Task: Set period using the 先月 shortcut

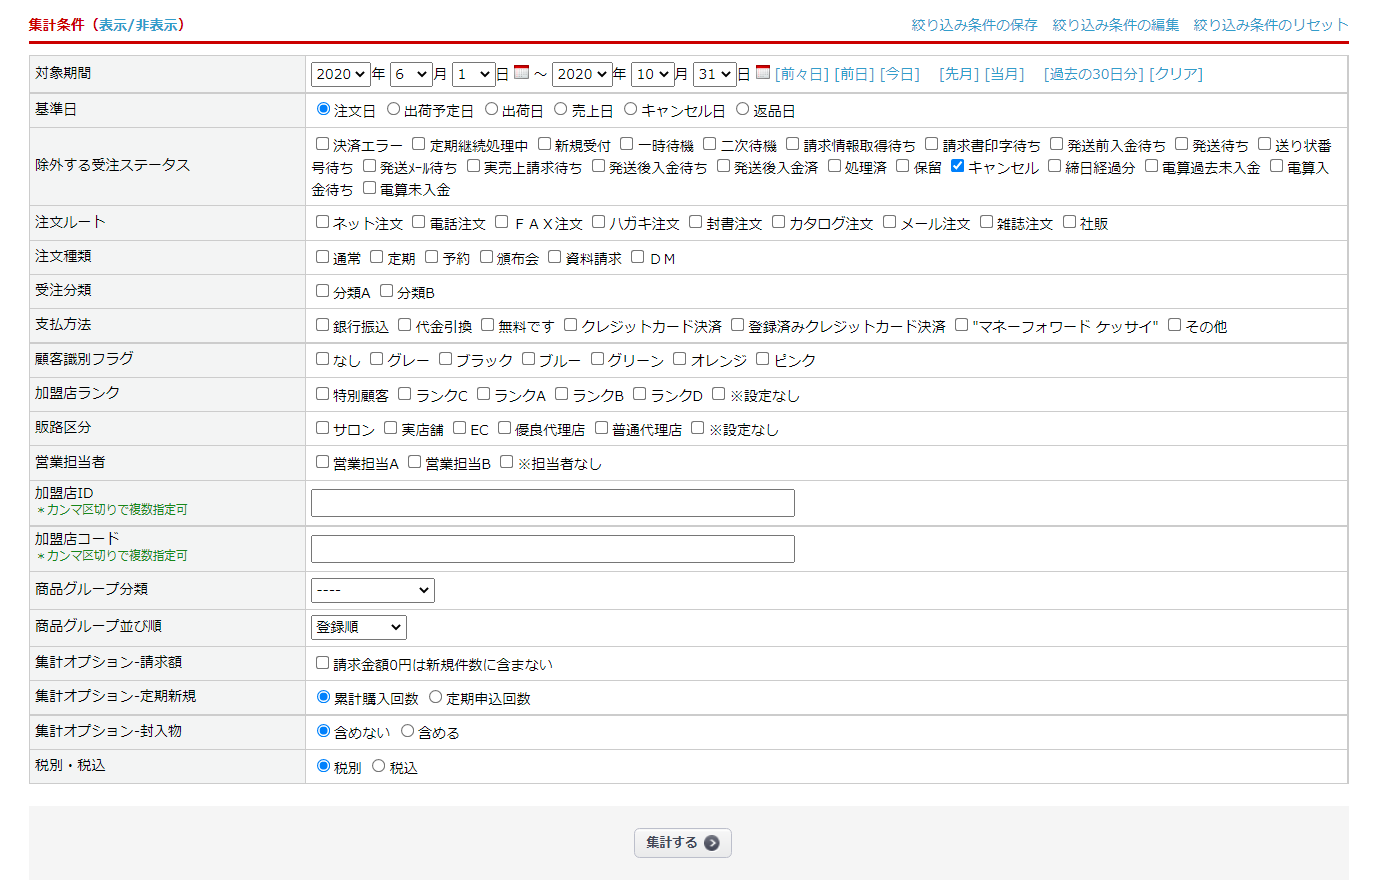Action: click(958, 74)
